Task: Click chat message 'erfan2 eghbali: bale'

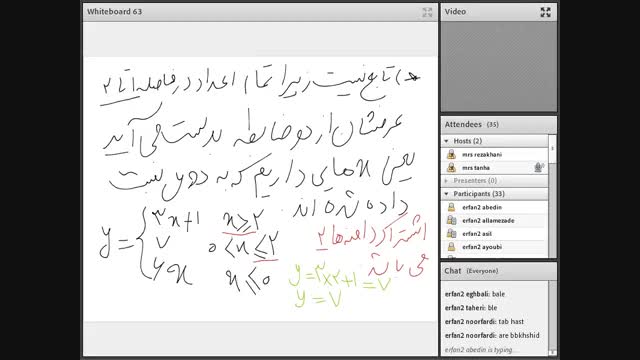Action: click(475, 294)
